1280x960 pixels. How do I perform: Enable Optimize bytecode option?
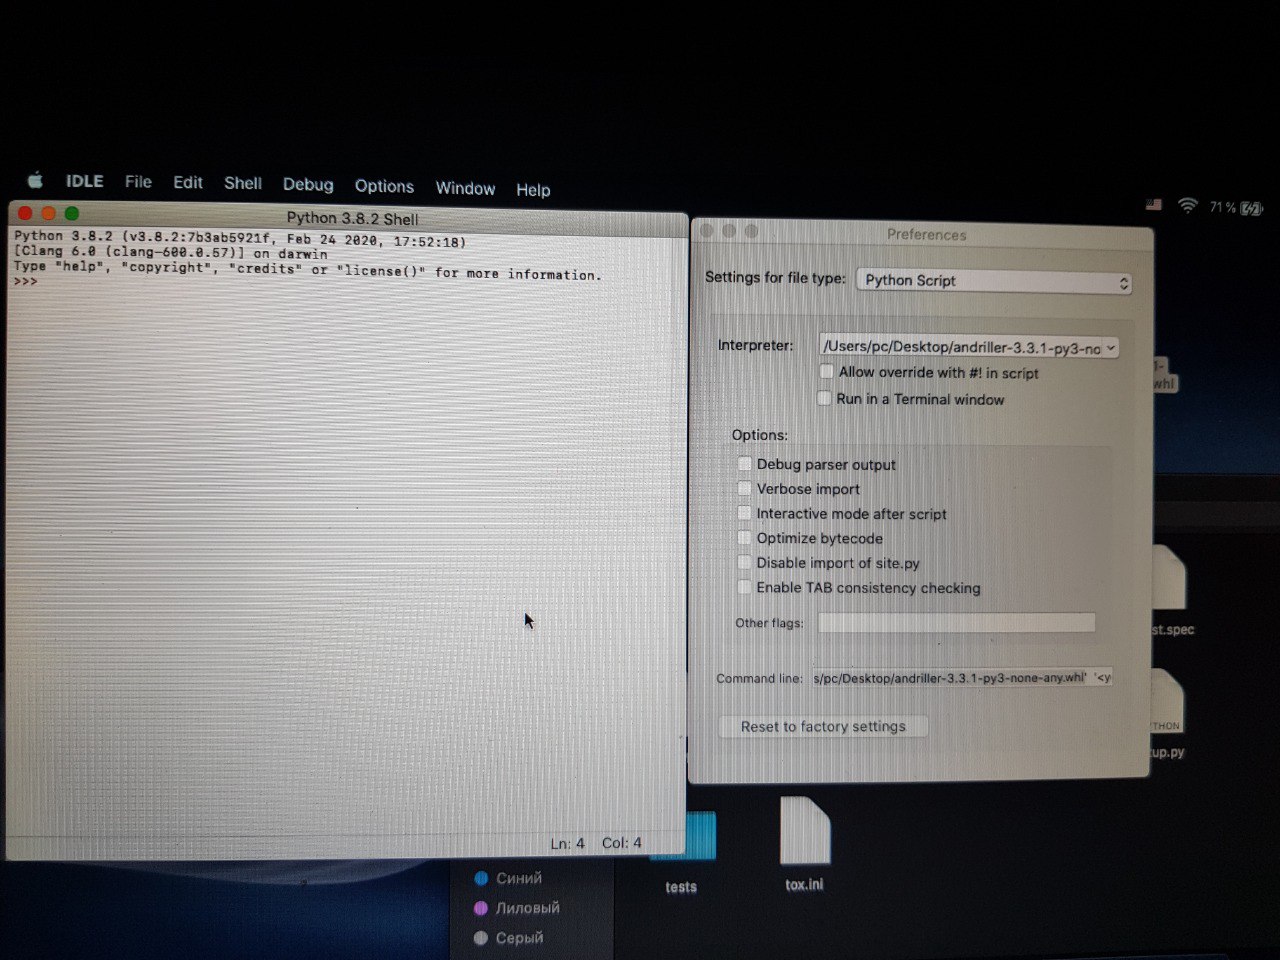tap(744, 538)
